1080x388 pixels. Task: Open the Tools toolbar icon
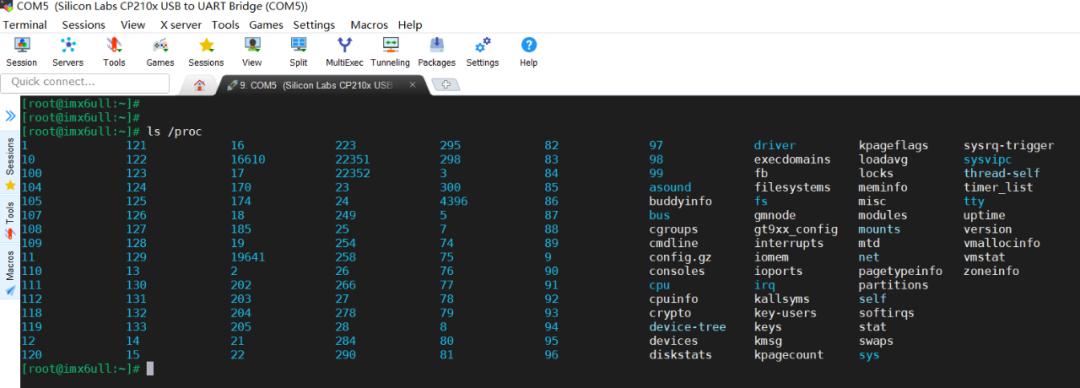114,52
